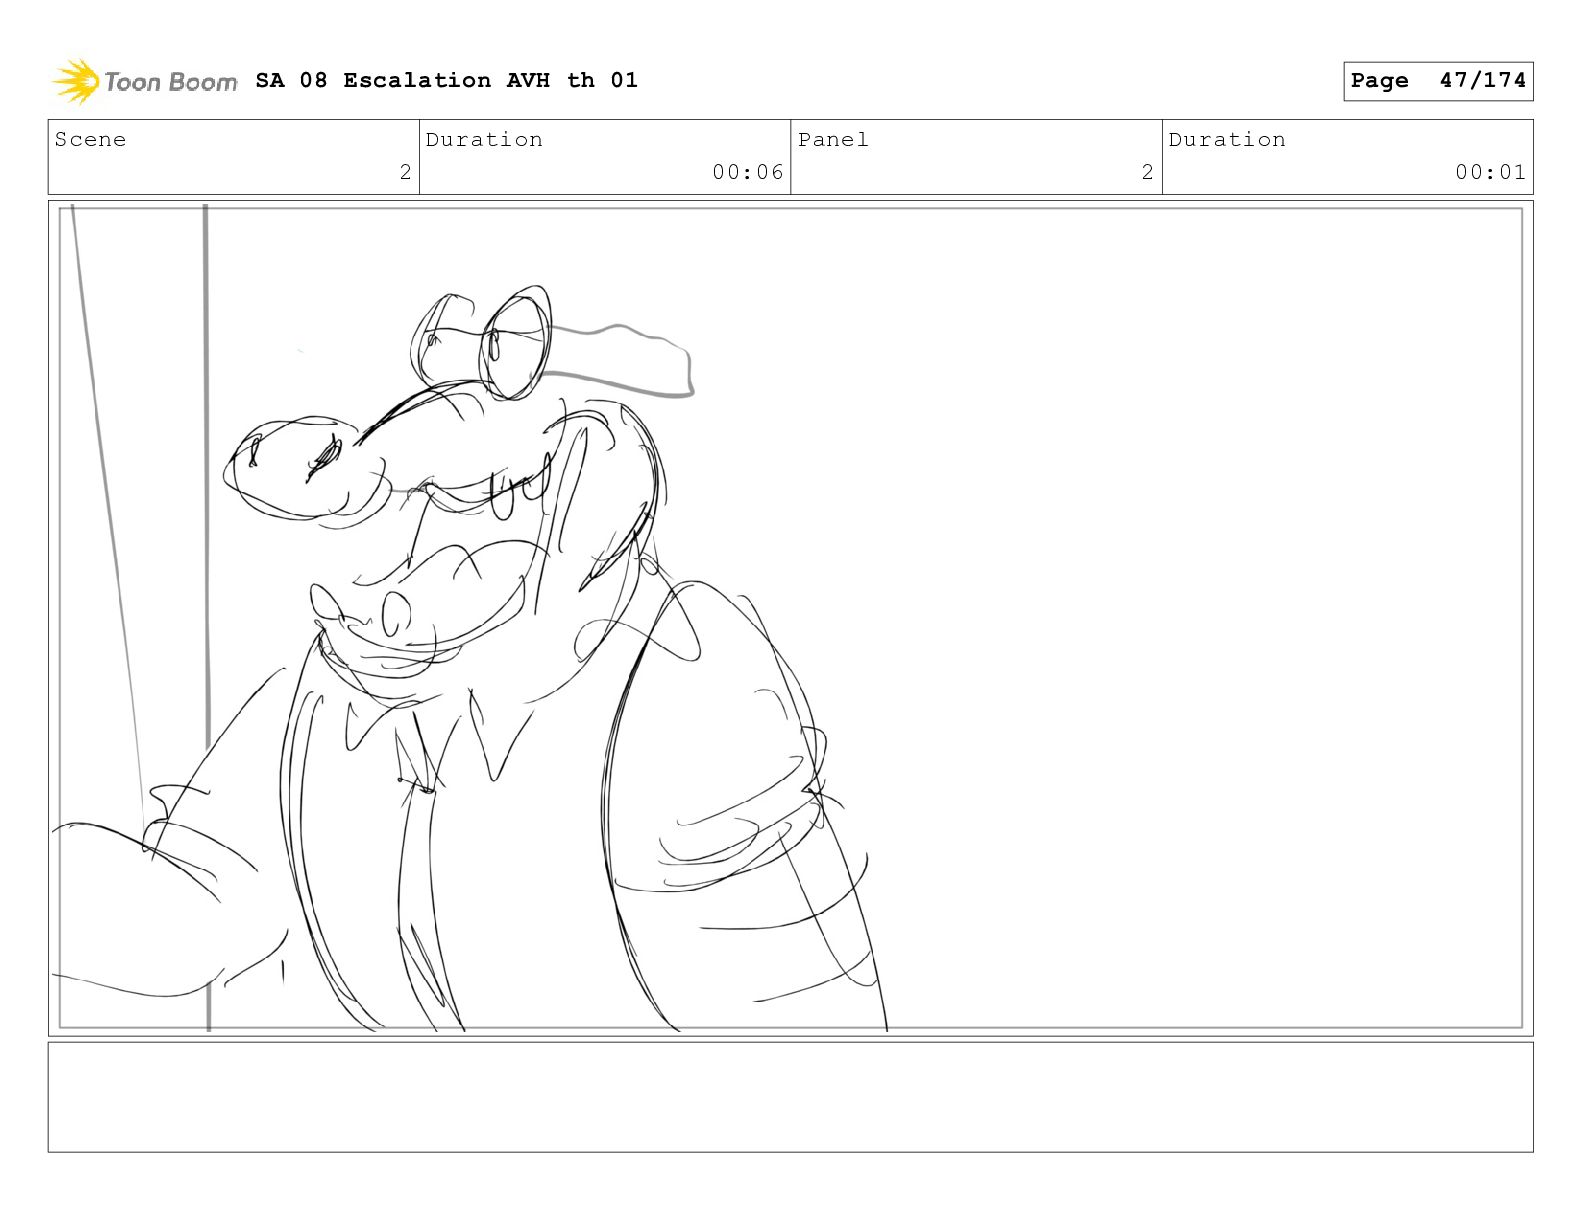Click scene number value '2'
The width and height of the screenshot is (1584, 1224).
[x=405, y=172]
